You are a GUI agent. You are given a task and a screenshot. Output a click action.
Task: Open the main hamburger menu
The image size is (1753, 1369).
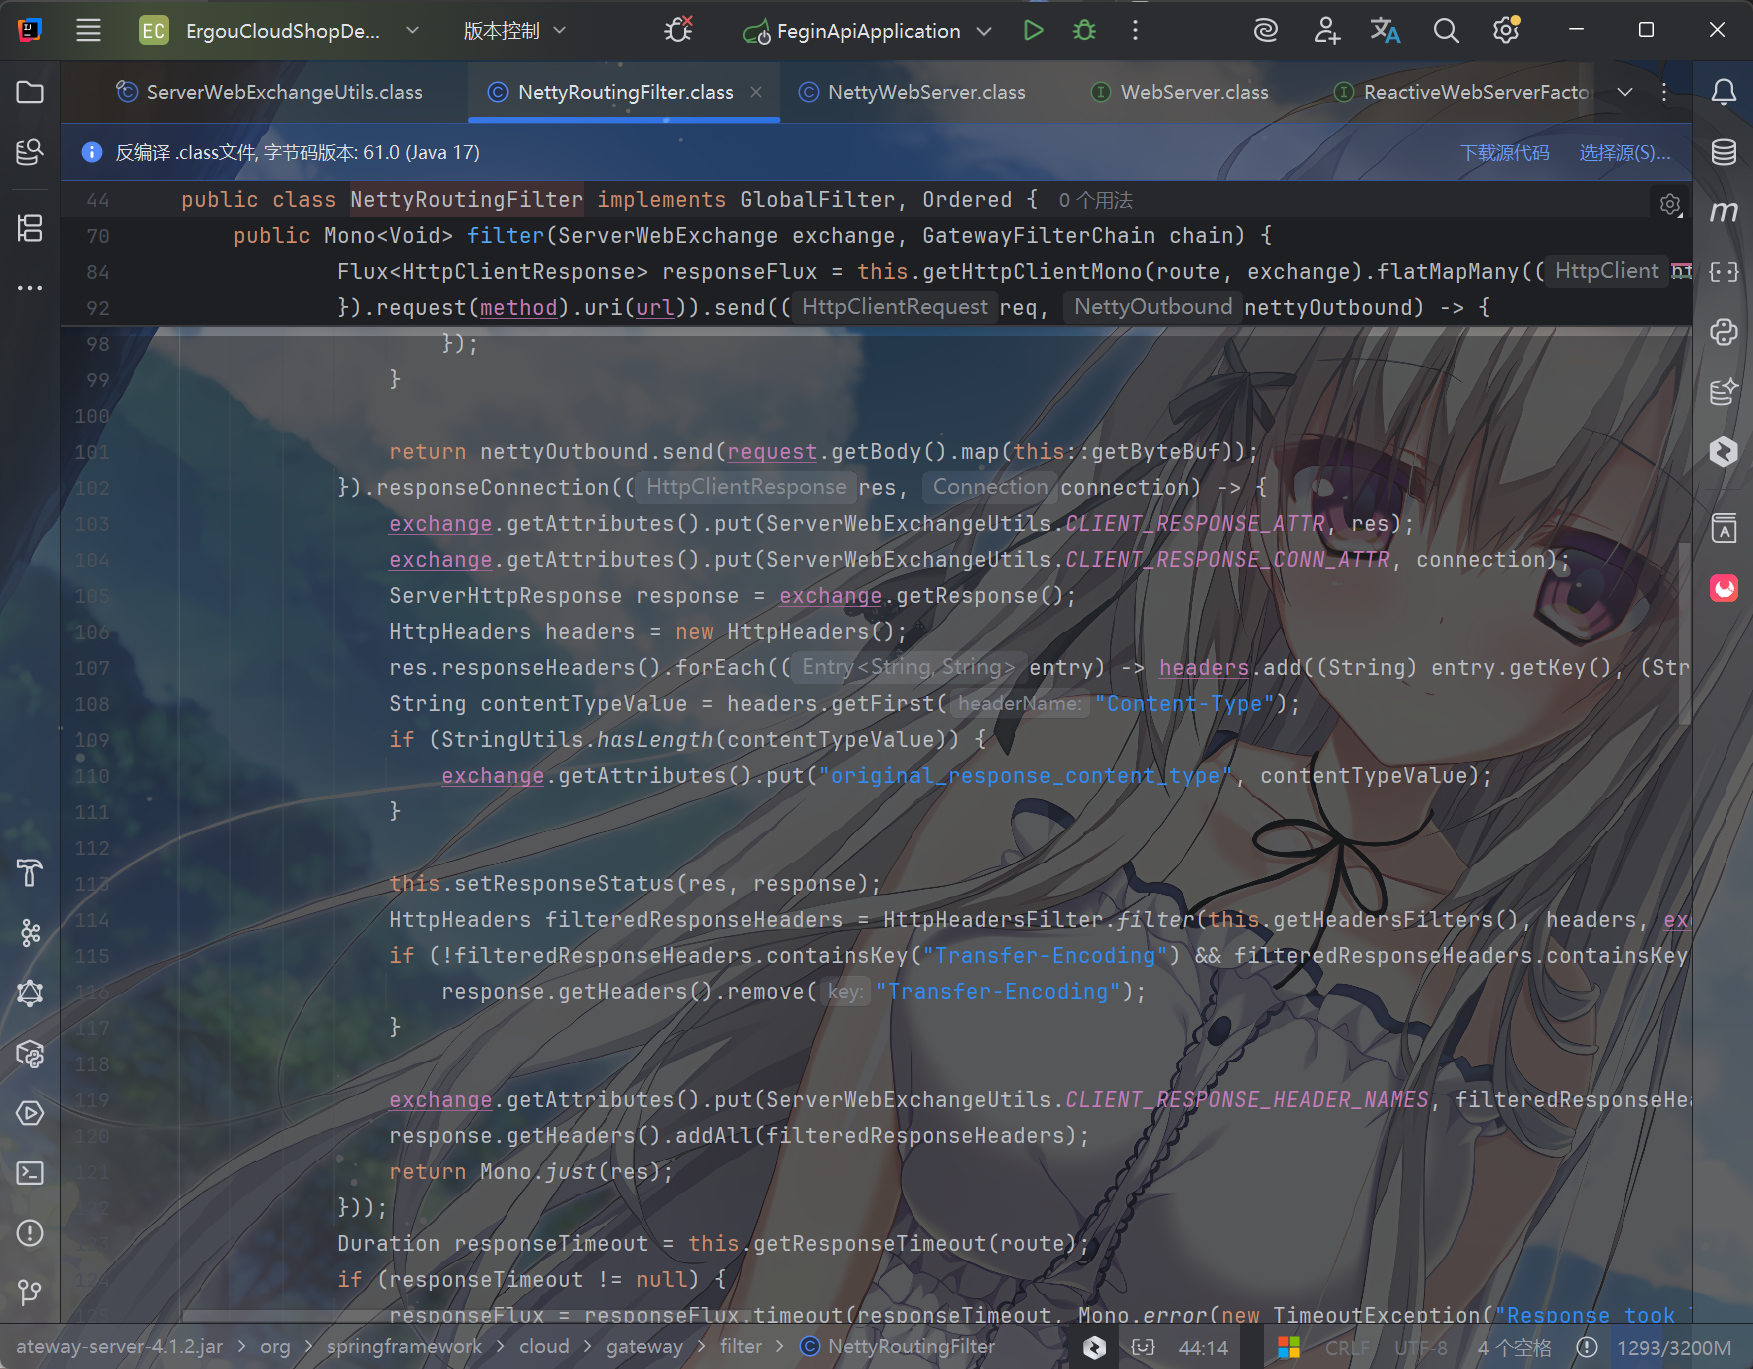(x=88, y=30)
